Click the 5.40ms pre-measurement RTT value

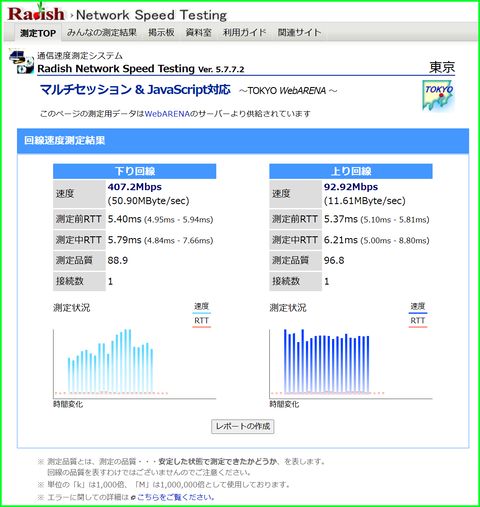pyautogui.click(x=124, y=219)
